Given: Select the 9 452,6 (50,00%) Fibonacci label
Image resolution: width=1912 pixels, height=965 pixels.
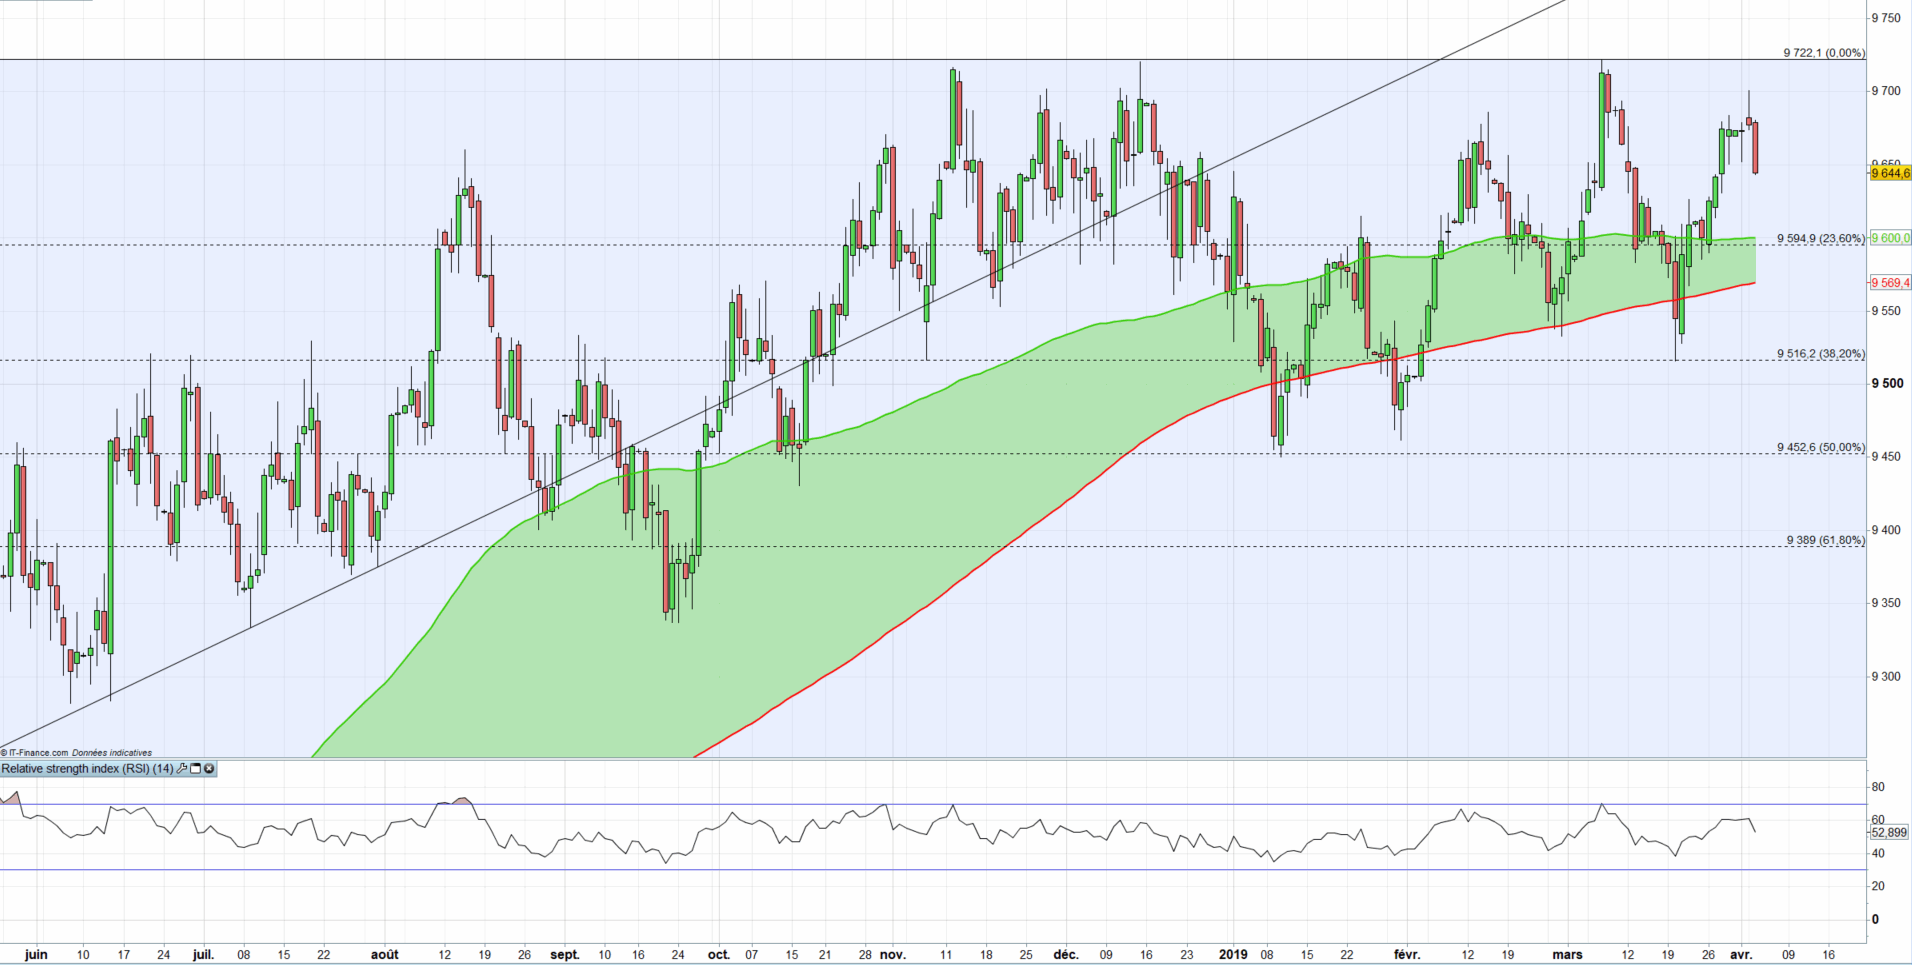Looking at the screenshot, I should pyautogui.click(x=1821, y=447).
